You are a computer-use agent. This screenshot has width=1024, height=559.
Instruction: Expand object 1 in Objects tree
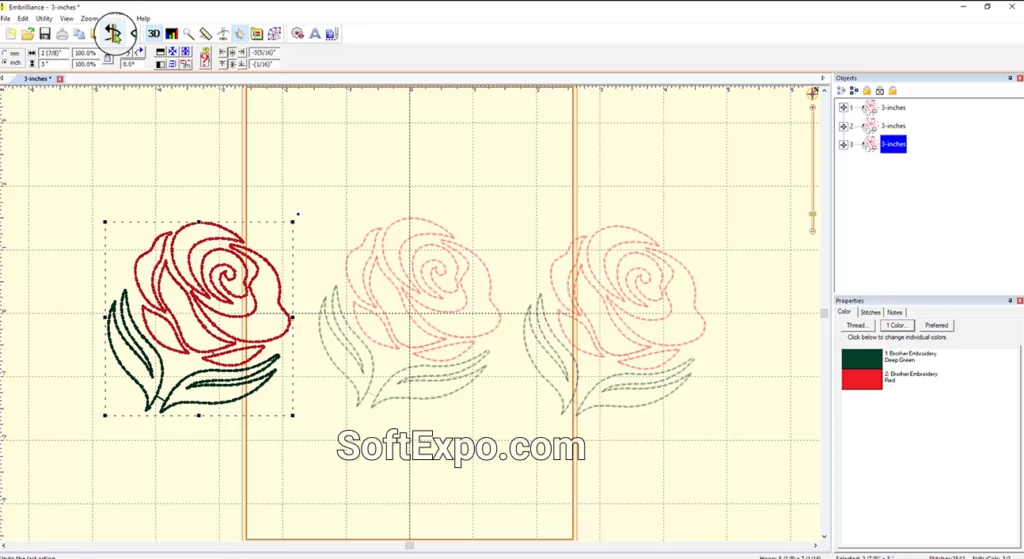click(x=843, y=108)
